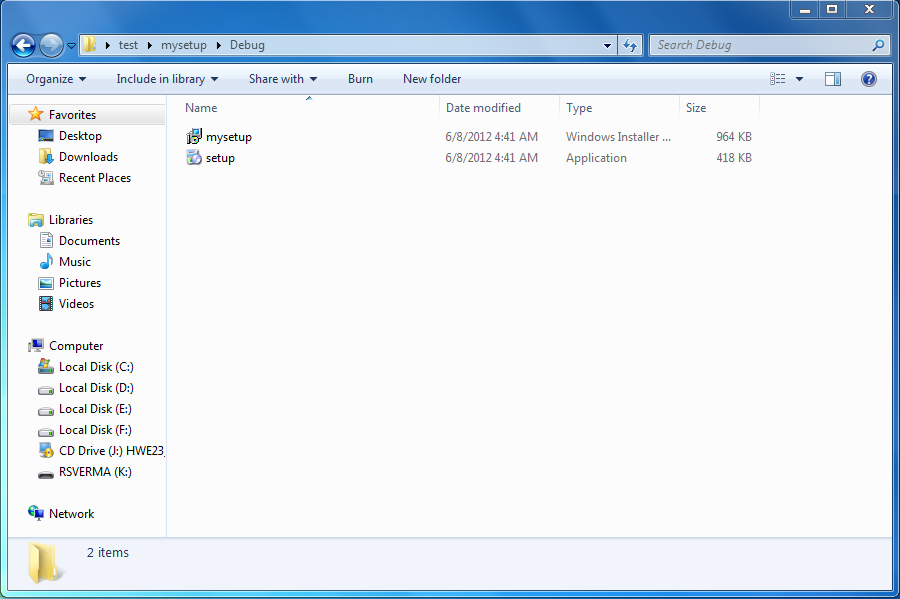Toggle the preview pane

(833, 79)
